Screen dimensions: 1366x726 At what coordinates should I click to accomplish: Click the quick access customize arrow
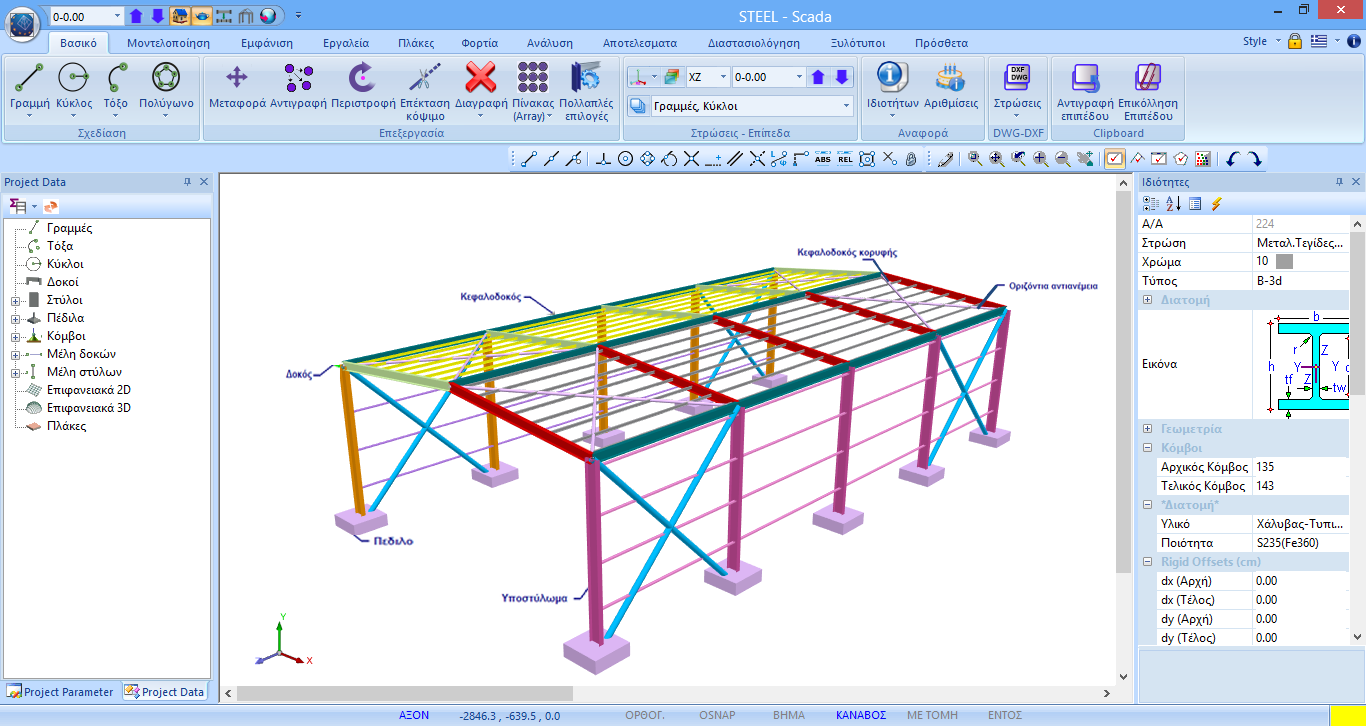point(298,16)
